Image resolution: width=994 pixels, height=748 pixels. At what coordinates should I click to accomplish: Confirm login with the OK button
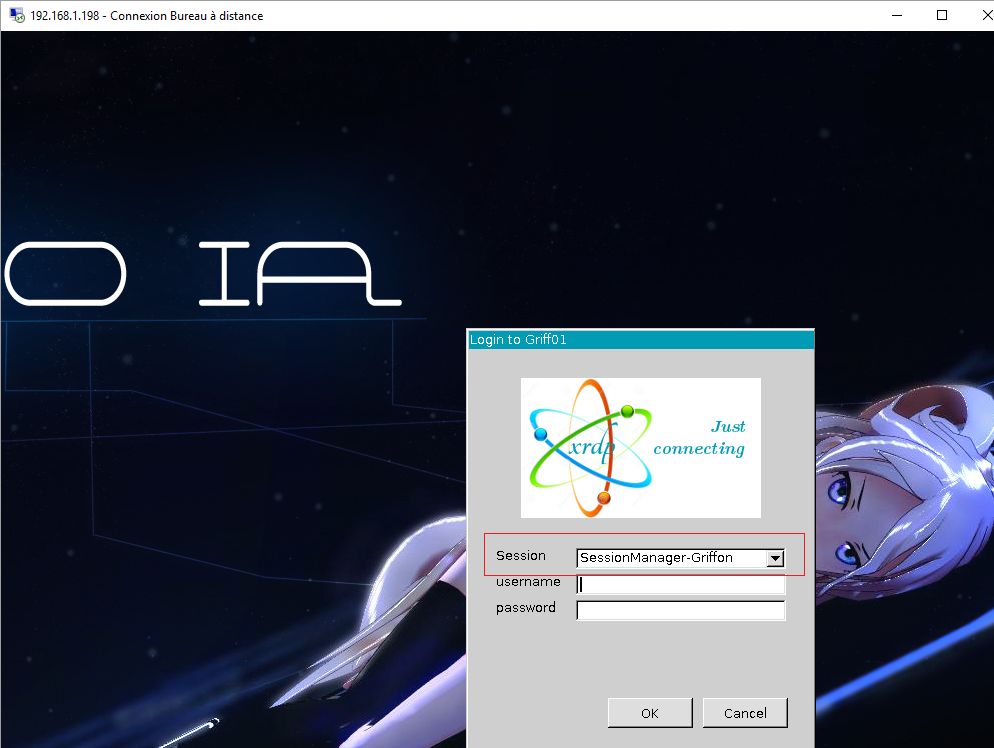(650, 713)
